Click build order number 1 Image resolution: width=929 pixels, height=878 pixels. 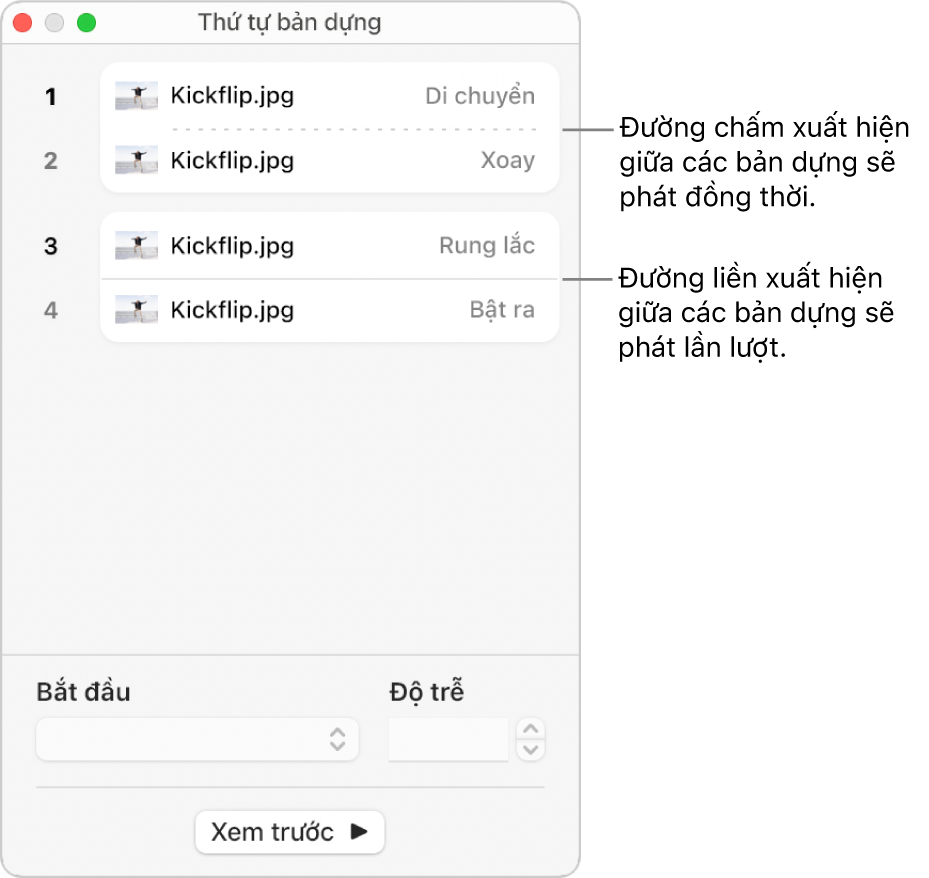(51, 97)
